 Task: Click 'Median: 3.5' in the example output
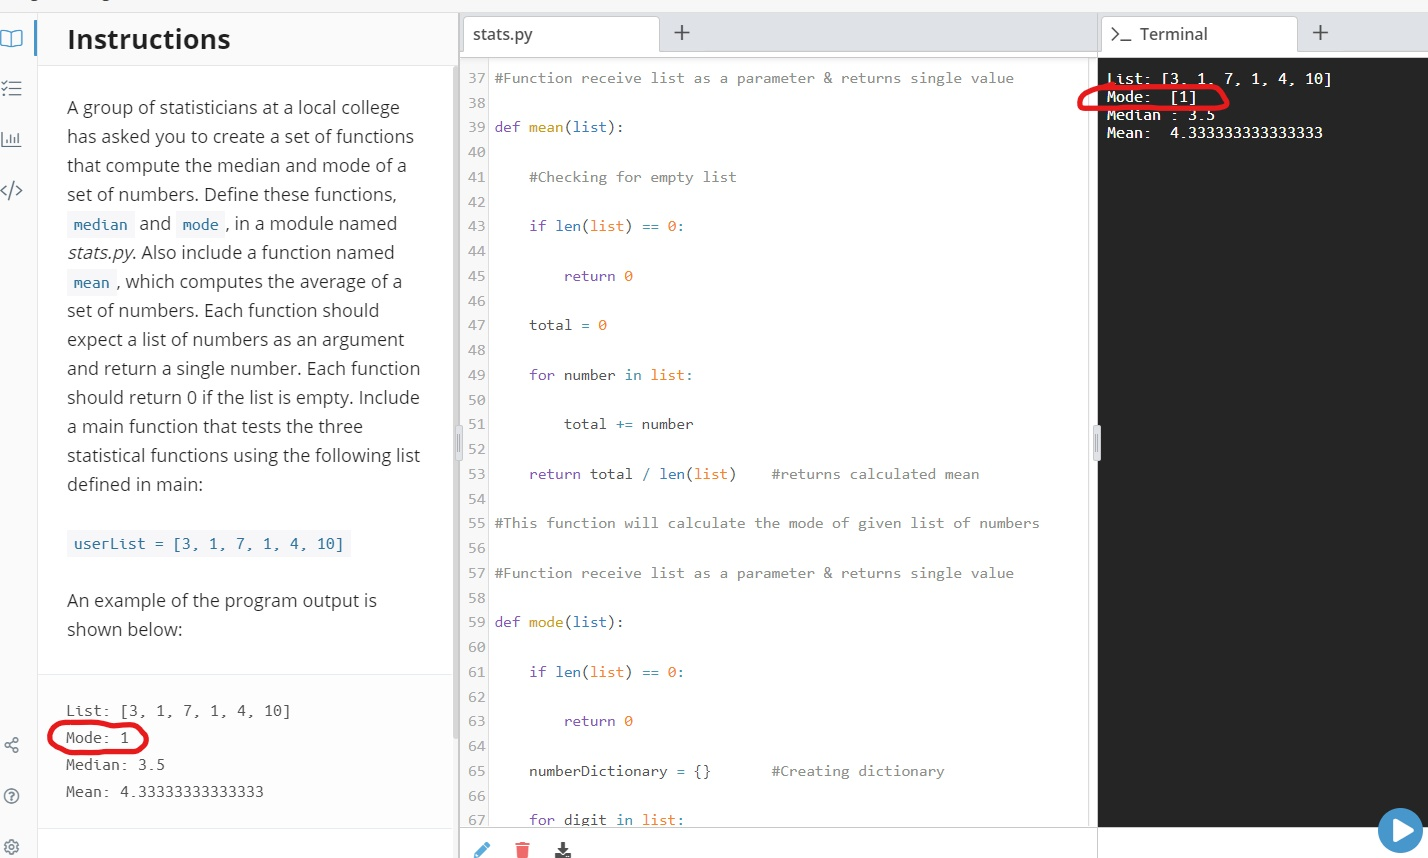[x=115, y=765]
